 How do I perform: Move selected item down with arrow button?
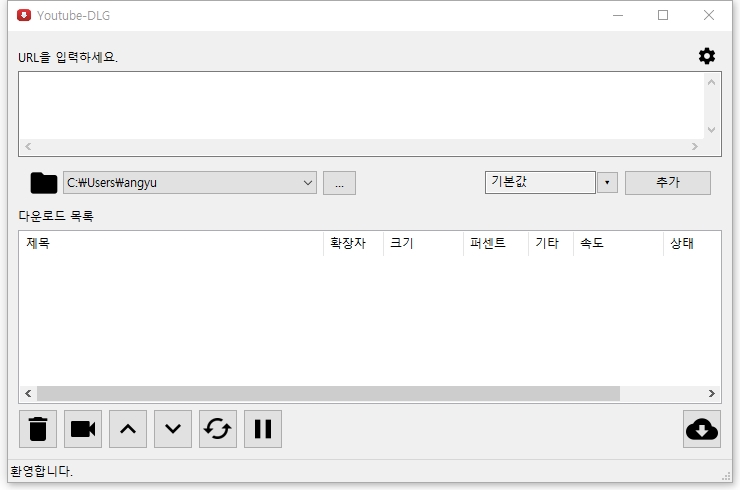coord(173,429)
